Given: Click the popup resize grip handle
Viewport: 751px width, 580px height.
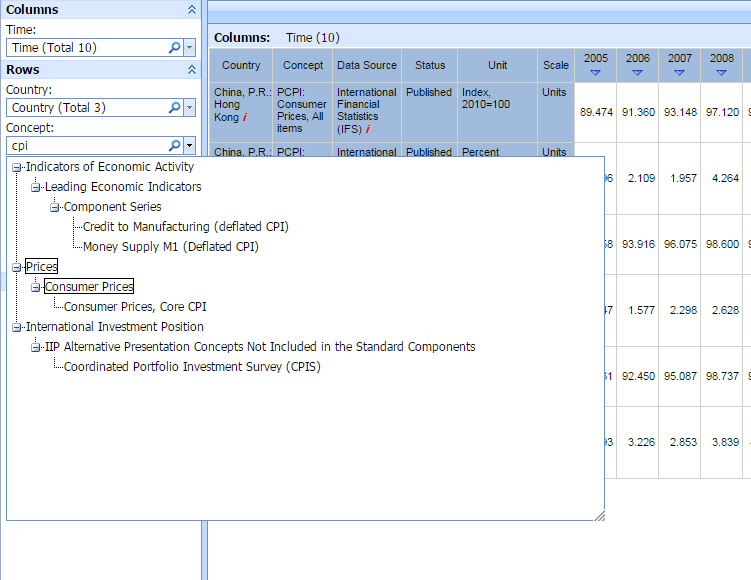Looking at the screenshot, I should click(599, 516).
